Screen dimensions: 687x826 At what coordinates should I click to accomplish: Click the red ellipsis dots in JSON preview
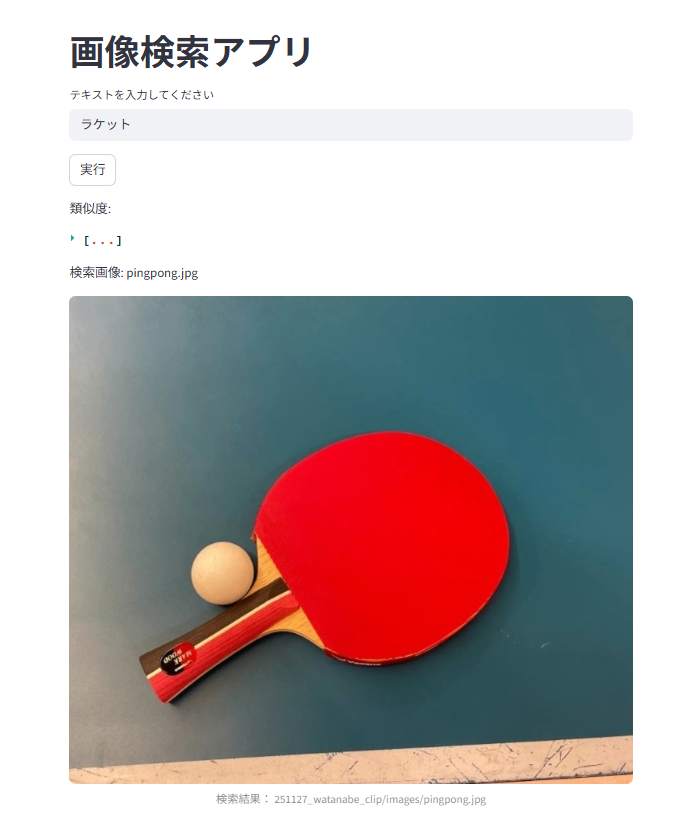click(103, 243)
